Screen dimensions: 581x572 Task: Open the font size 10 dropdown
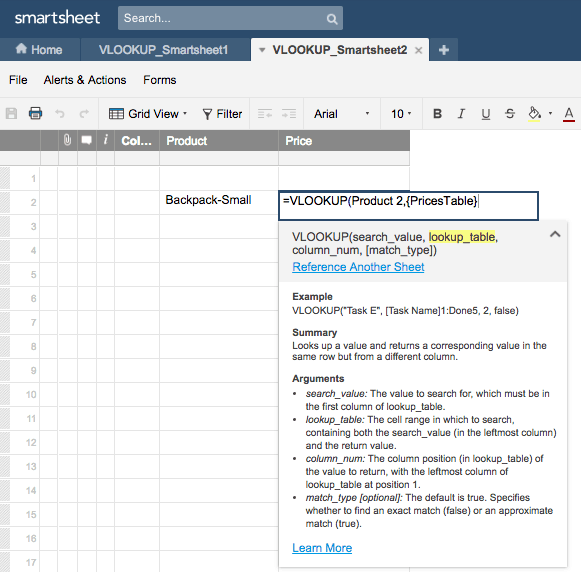(401, 114)
